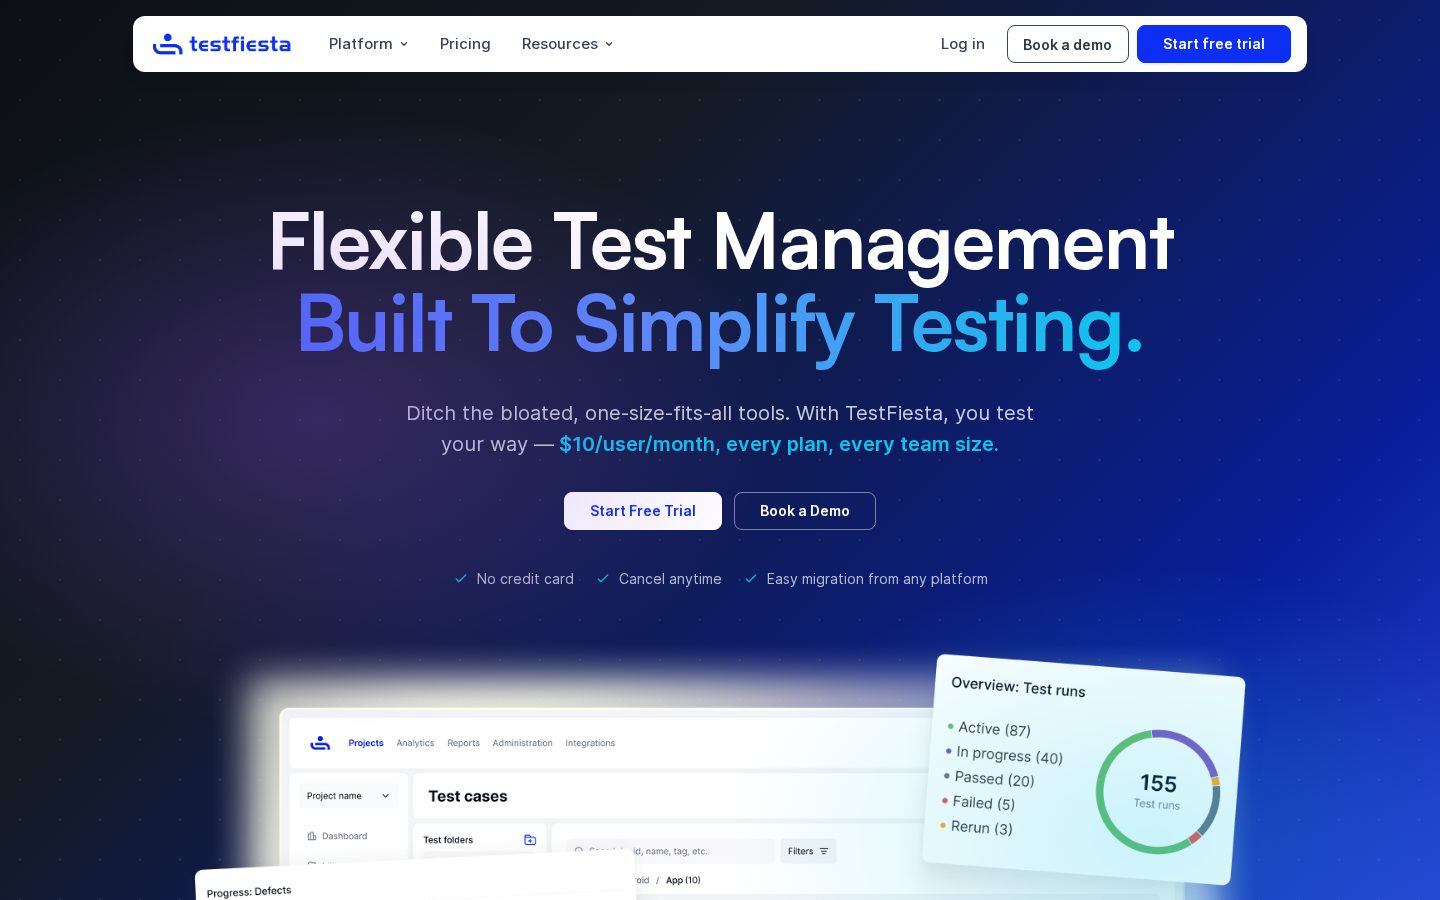
Task: Open the Reports tab in the preview
Action: [x=463, y=743]
